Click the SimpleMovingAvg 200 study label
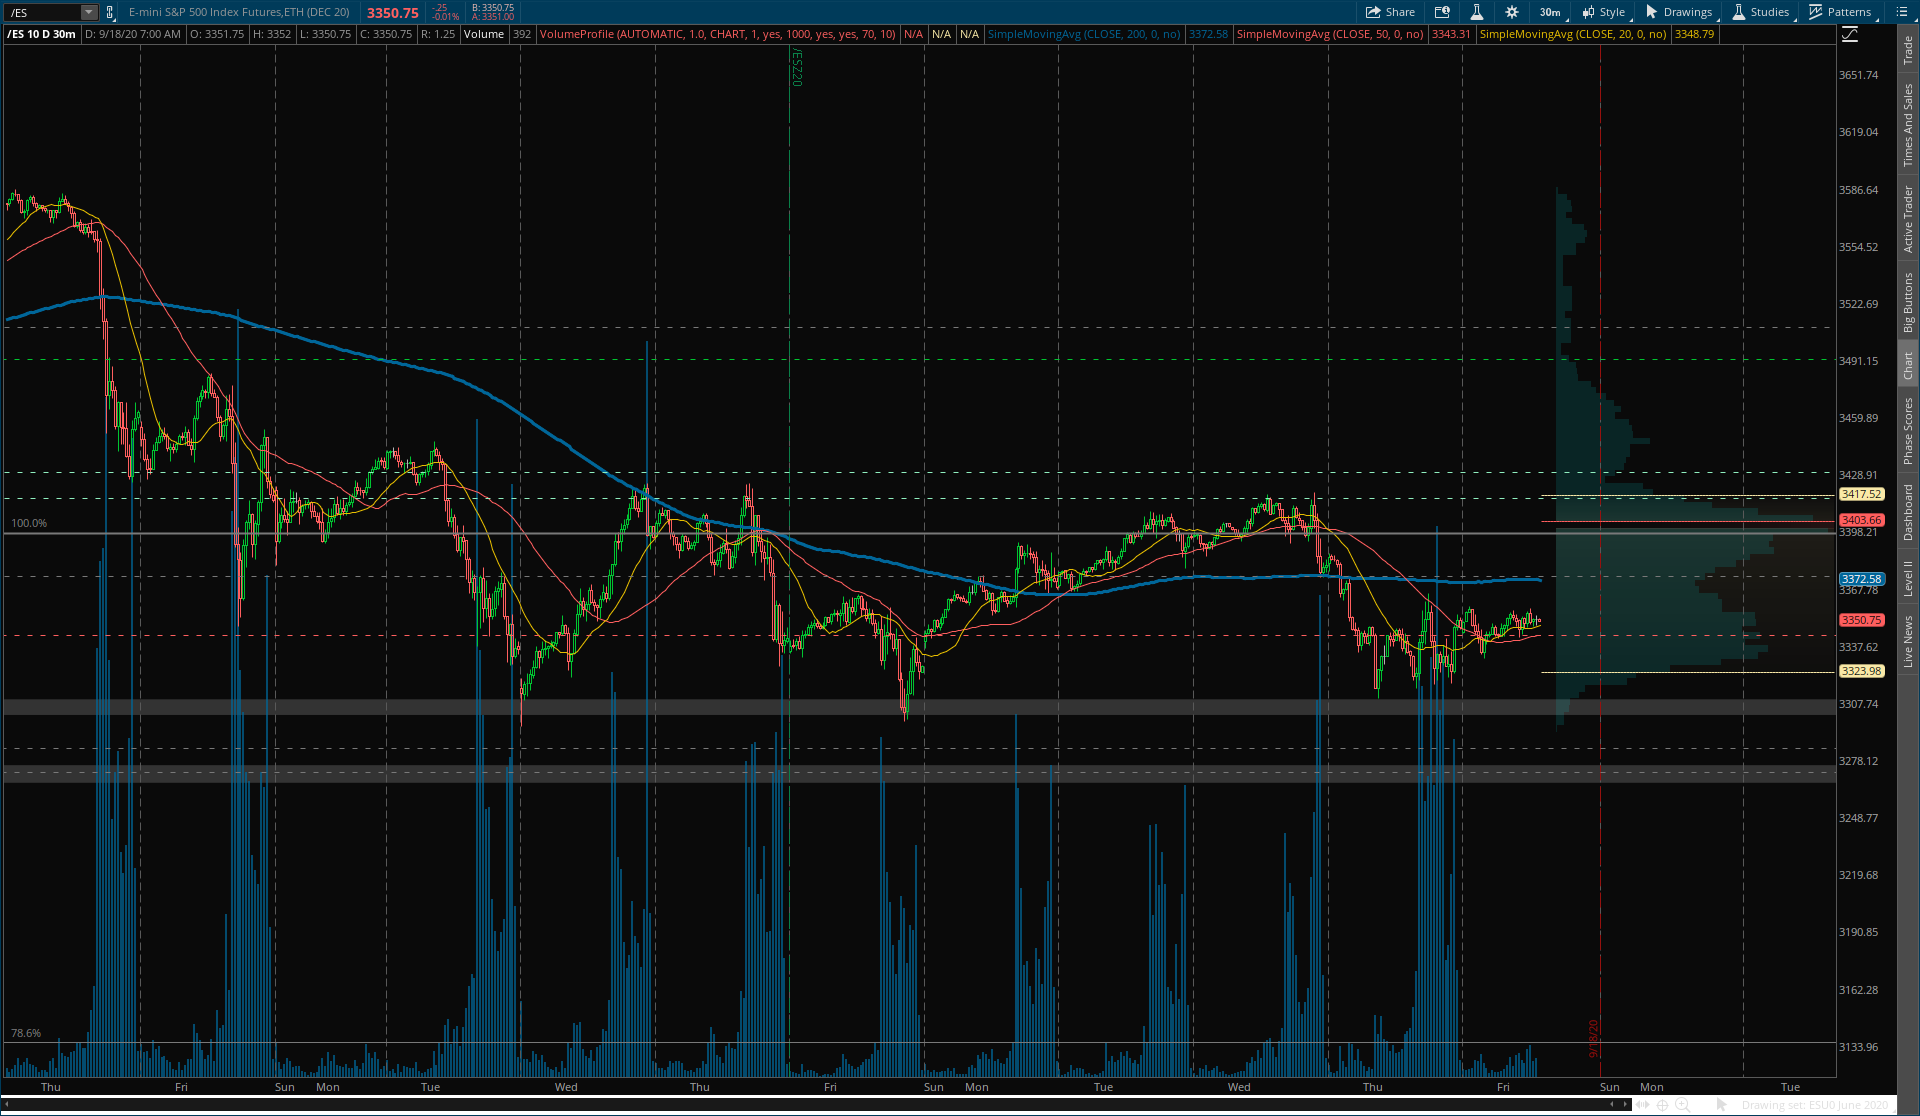This screenshot has width=1920, height=1116. click(1084, 34)
